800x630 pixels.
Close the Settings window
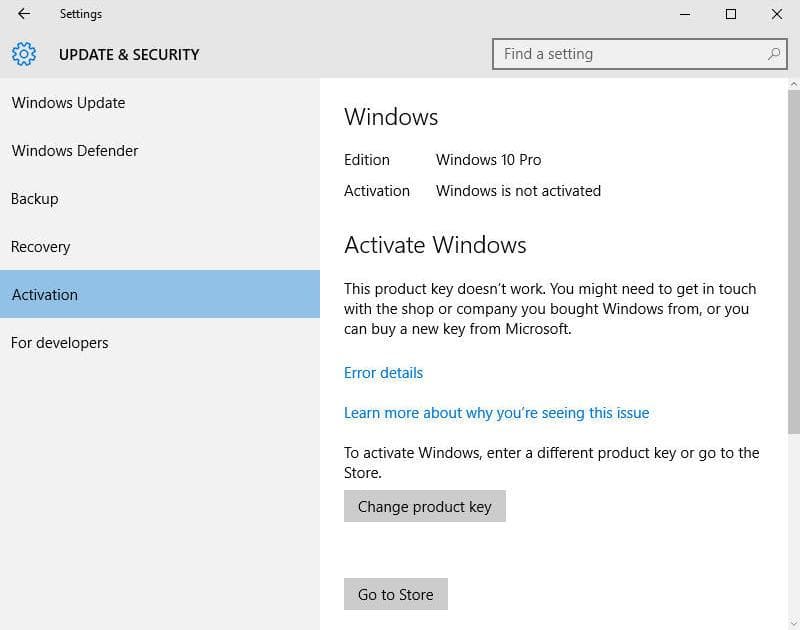point(777,14)
